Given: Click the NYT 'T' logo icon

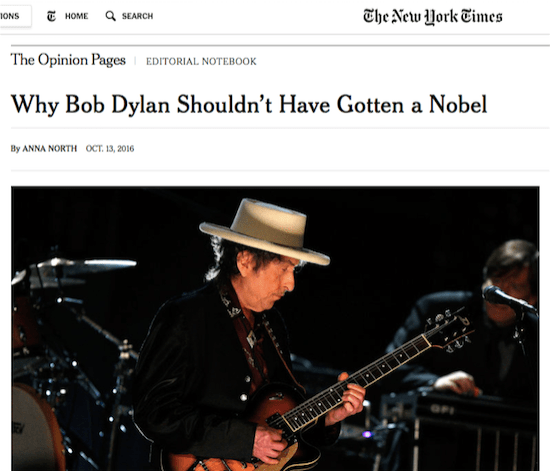Looking at the screenshot, I should 51,16.
